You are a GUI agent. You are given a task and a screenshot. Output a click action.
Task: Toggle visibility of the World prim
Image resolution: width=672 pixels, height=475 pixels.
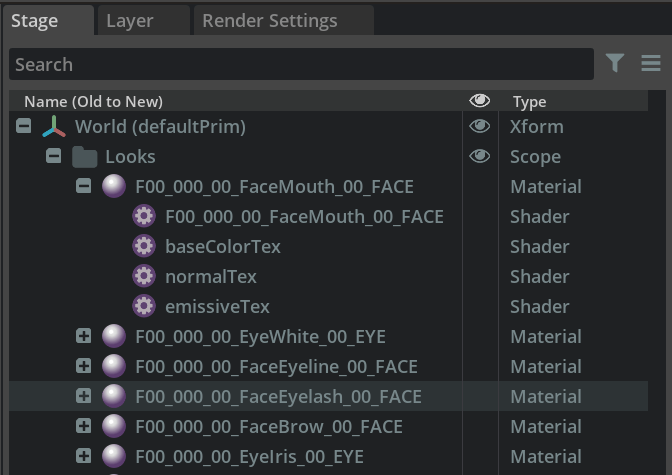click(480, 127)
